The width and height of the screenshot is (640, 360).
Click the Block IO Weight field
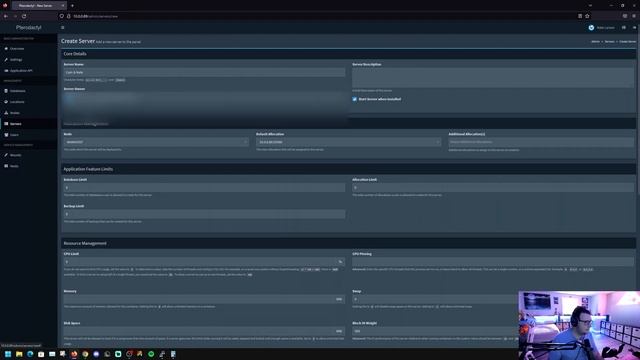coord(435,331)
